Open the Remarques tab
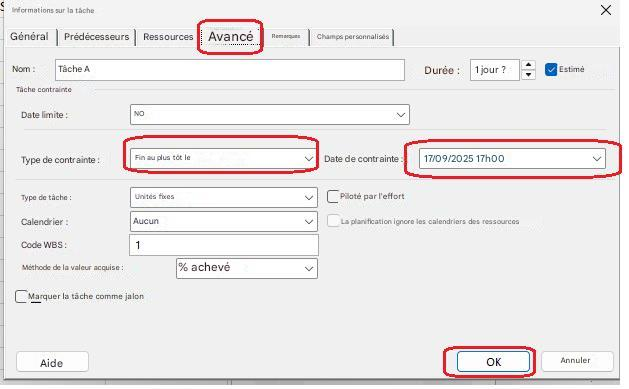629x389 pixels. pos(286,36)
